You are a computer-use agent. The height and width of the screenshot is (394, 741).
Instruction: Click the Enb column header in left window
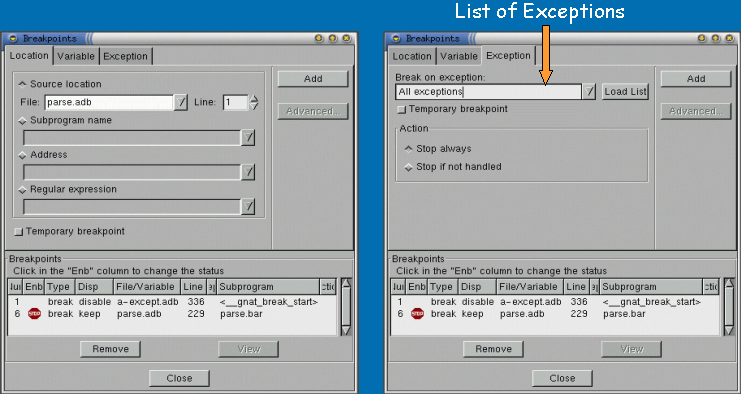click(34, 287)
